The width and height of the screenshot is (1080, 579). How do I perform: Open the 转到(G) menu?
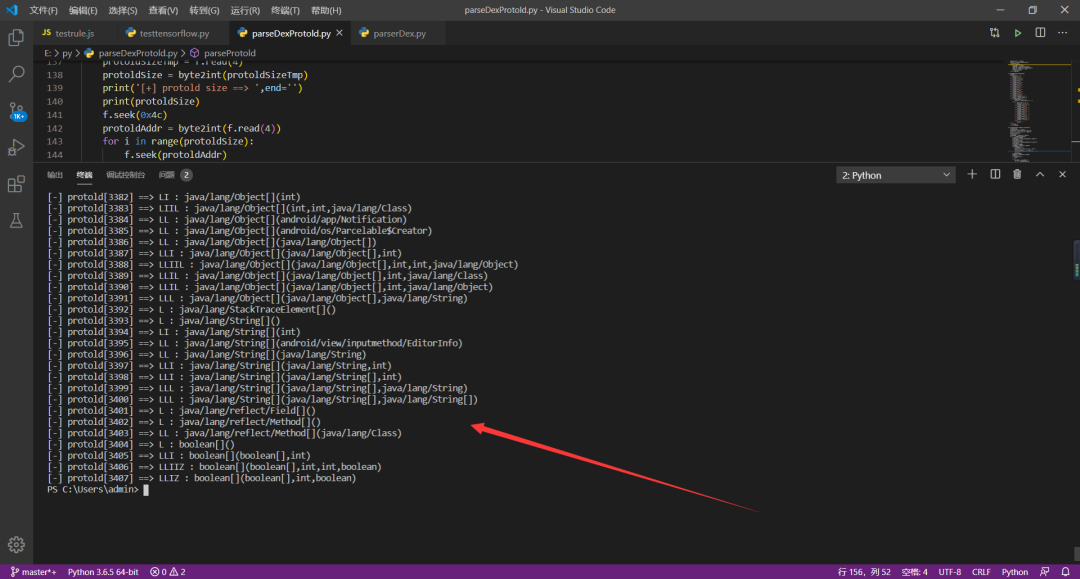[x=204, y=10]
